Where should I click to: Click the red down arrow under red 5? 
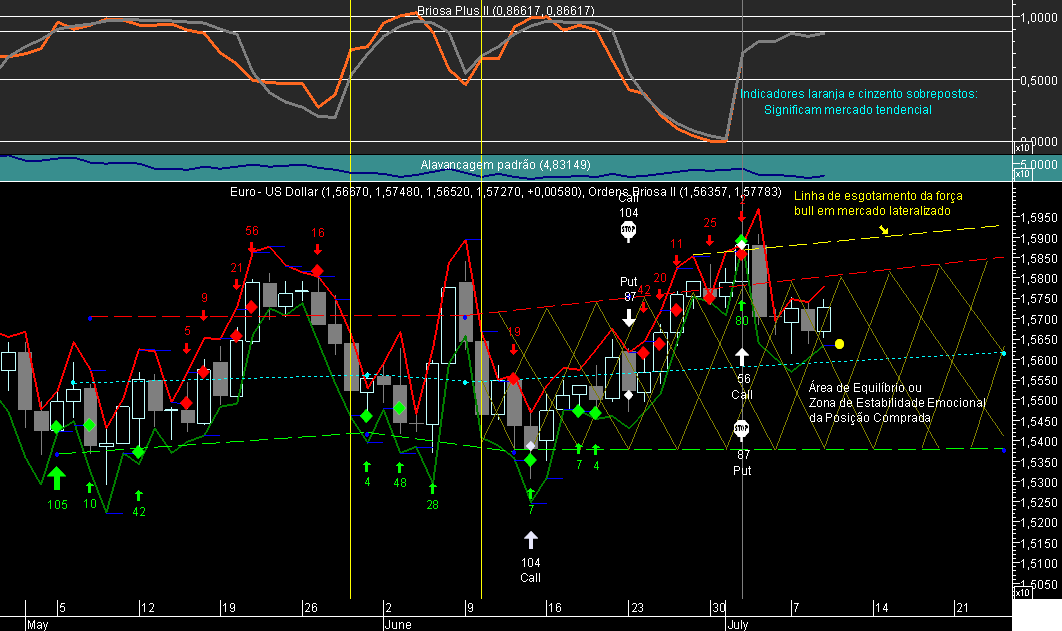click(187, 347)
